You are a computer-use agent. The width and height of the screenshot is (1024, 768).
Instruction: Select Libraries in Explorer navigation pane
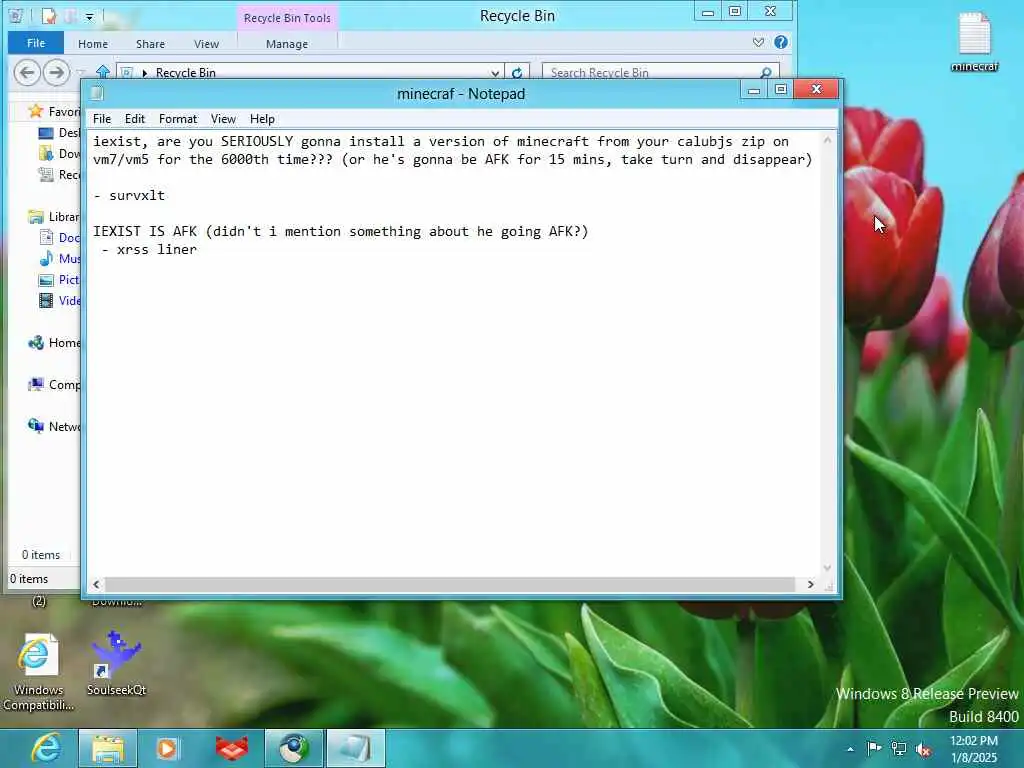pos(55,217)
